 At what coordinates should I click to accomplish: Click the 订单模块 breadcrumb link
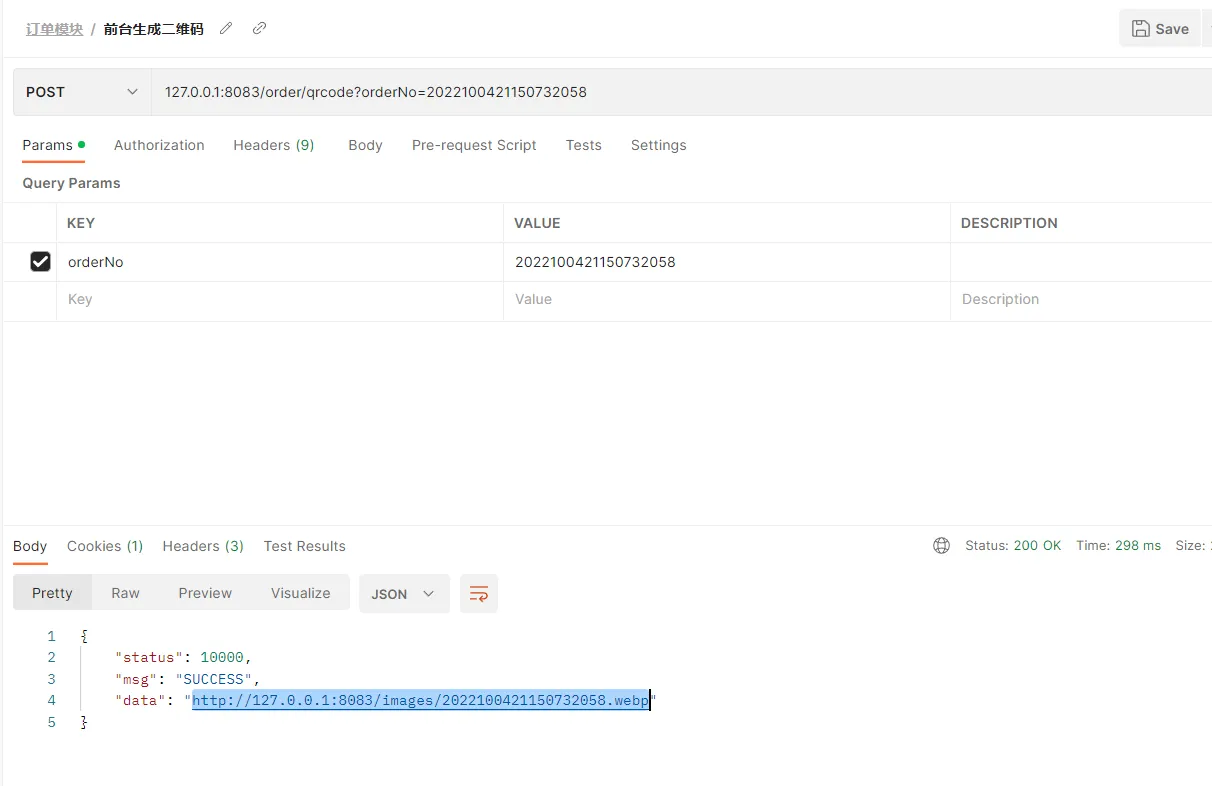[x=54, y=29]
